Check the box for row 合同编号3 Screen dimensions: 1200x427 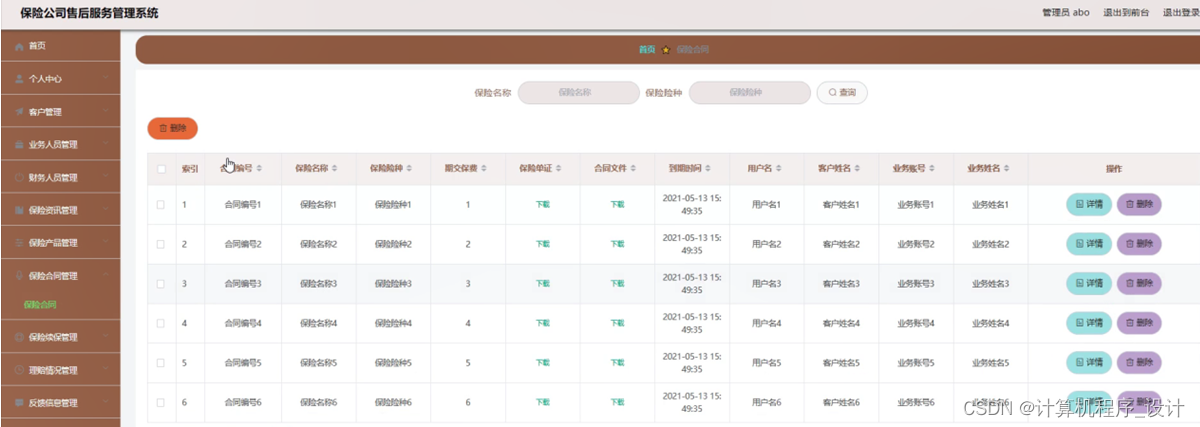pyautogui.click(x=161, y=284)
